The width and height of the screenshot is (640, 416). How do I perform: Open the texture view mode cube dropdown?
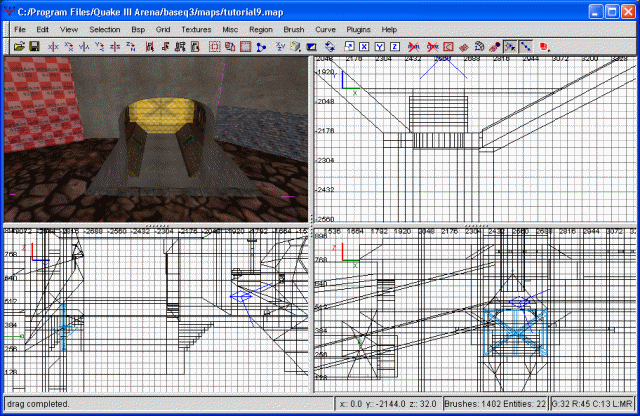click(296, 47)
